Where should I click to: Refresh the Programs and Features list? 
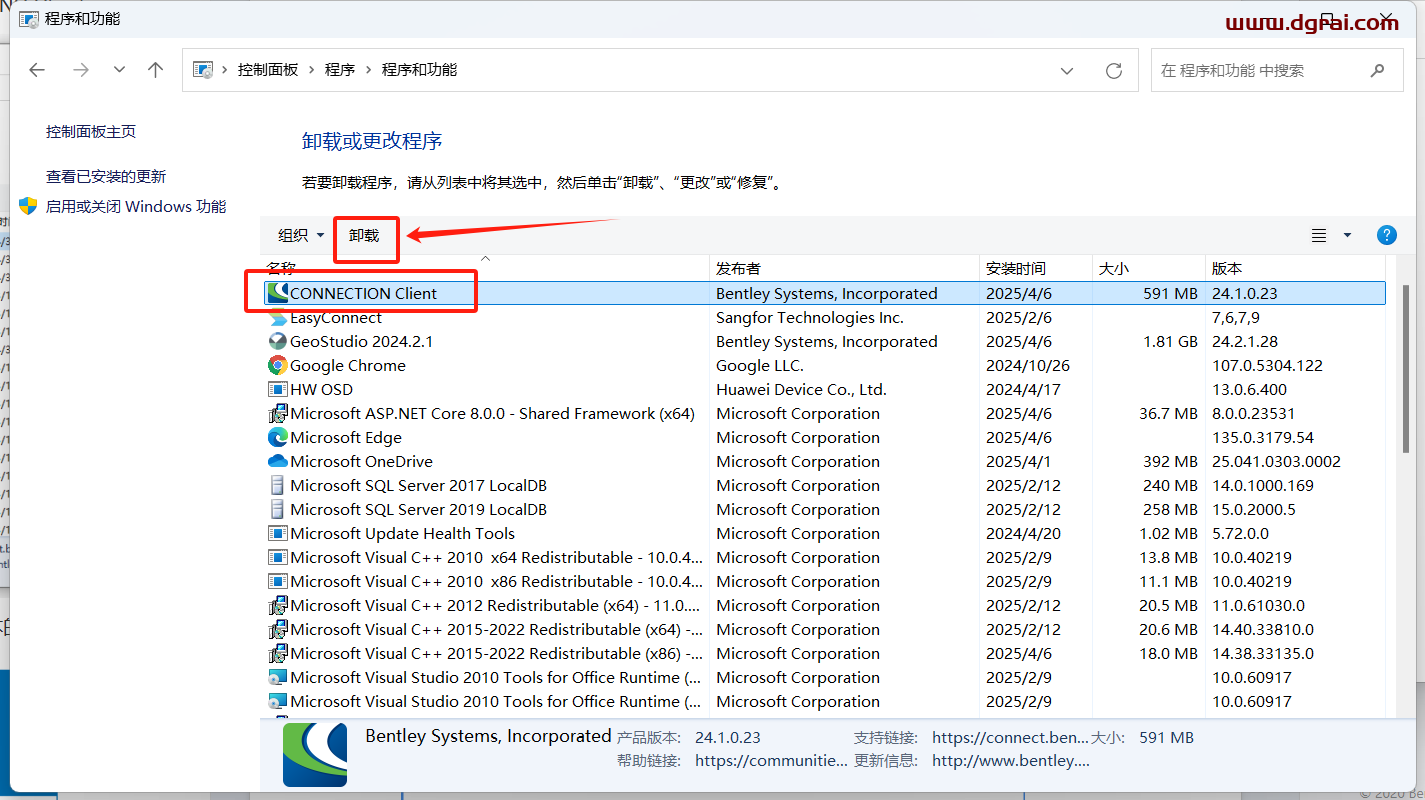click(1114, 71)
